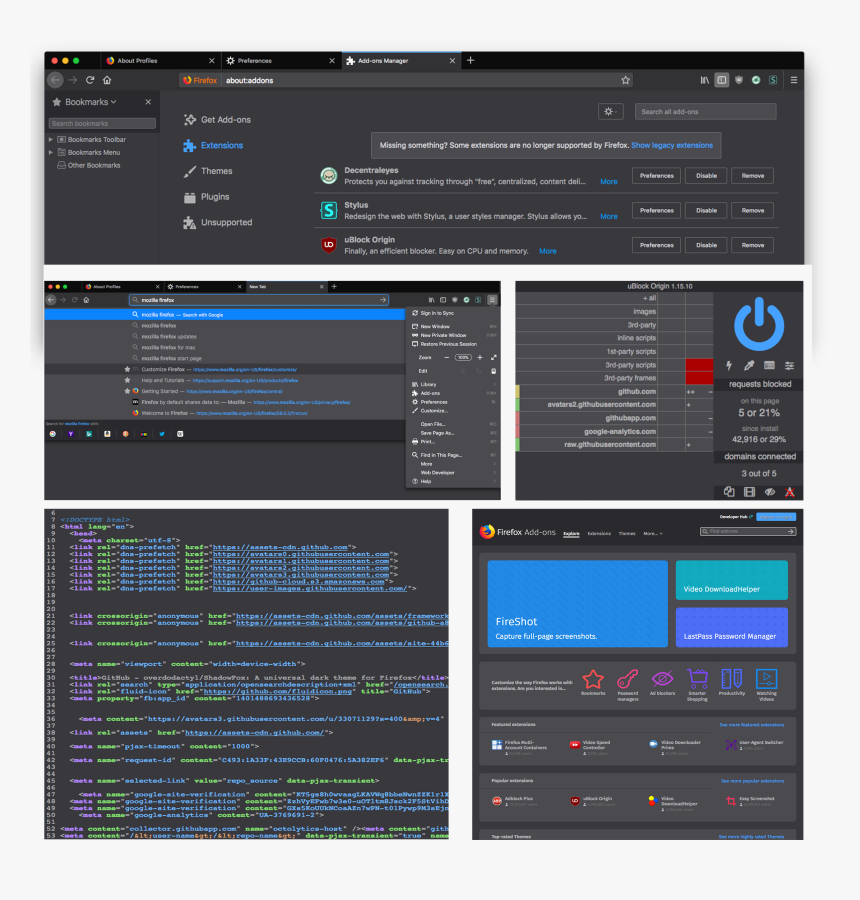Focus Search bookmarks field in sidebar
This screenshot has width=860, height=900.
point(102,123)
